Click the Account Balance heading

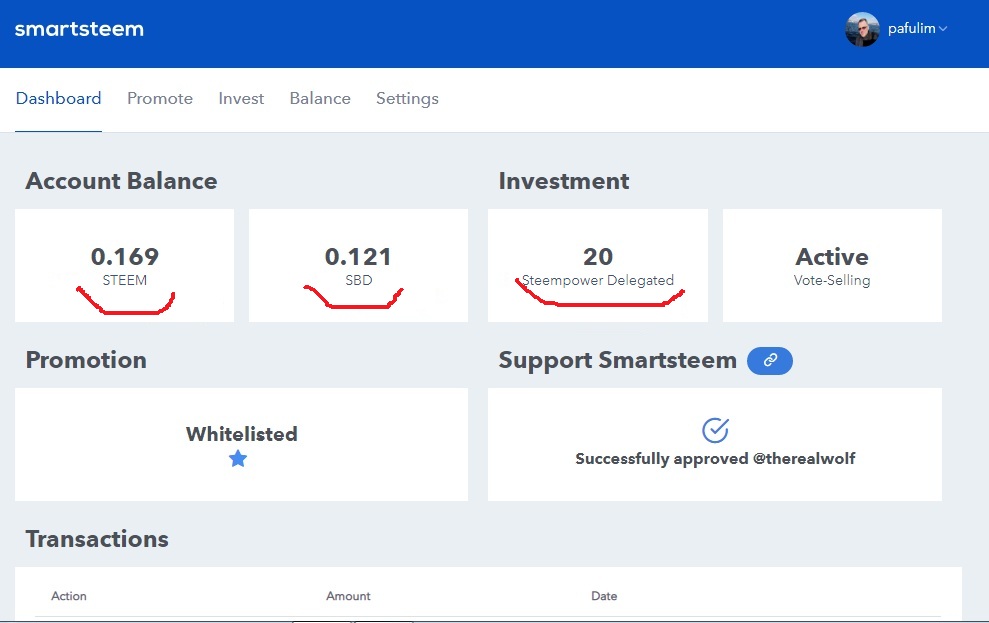coord(121,181)
